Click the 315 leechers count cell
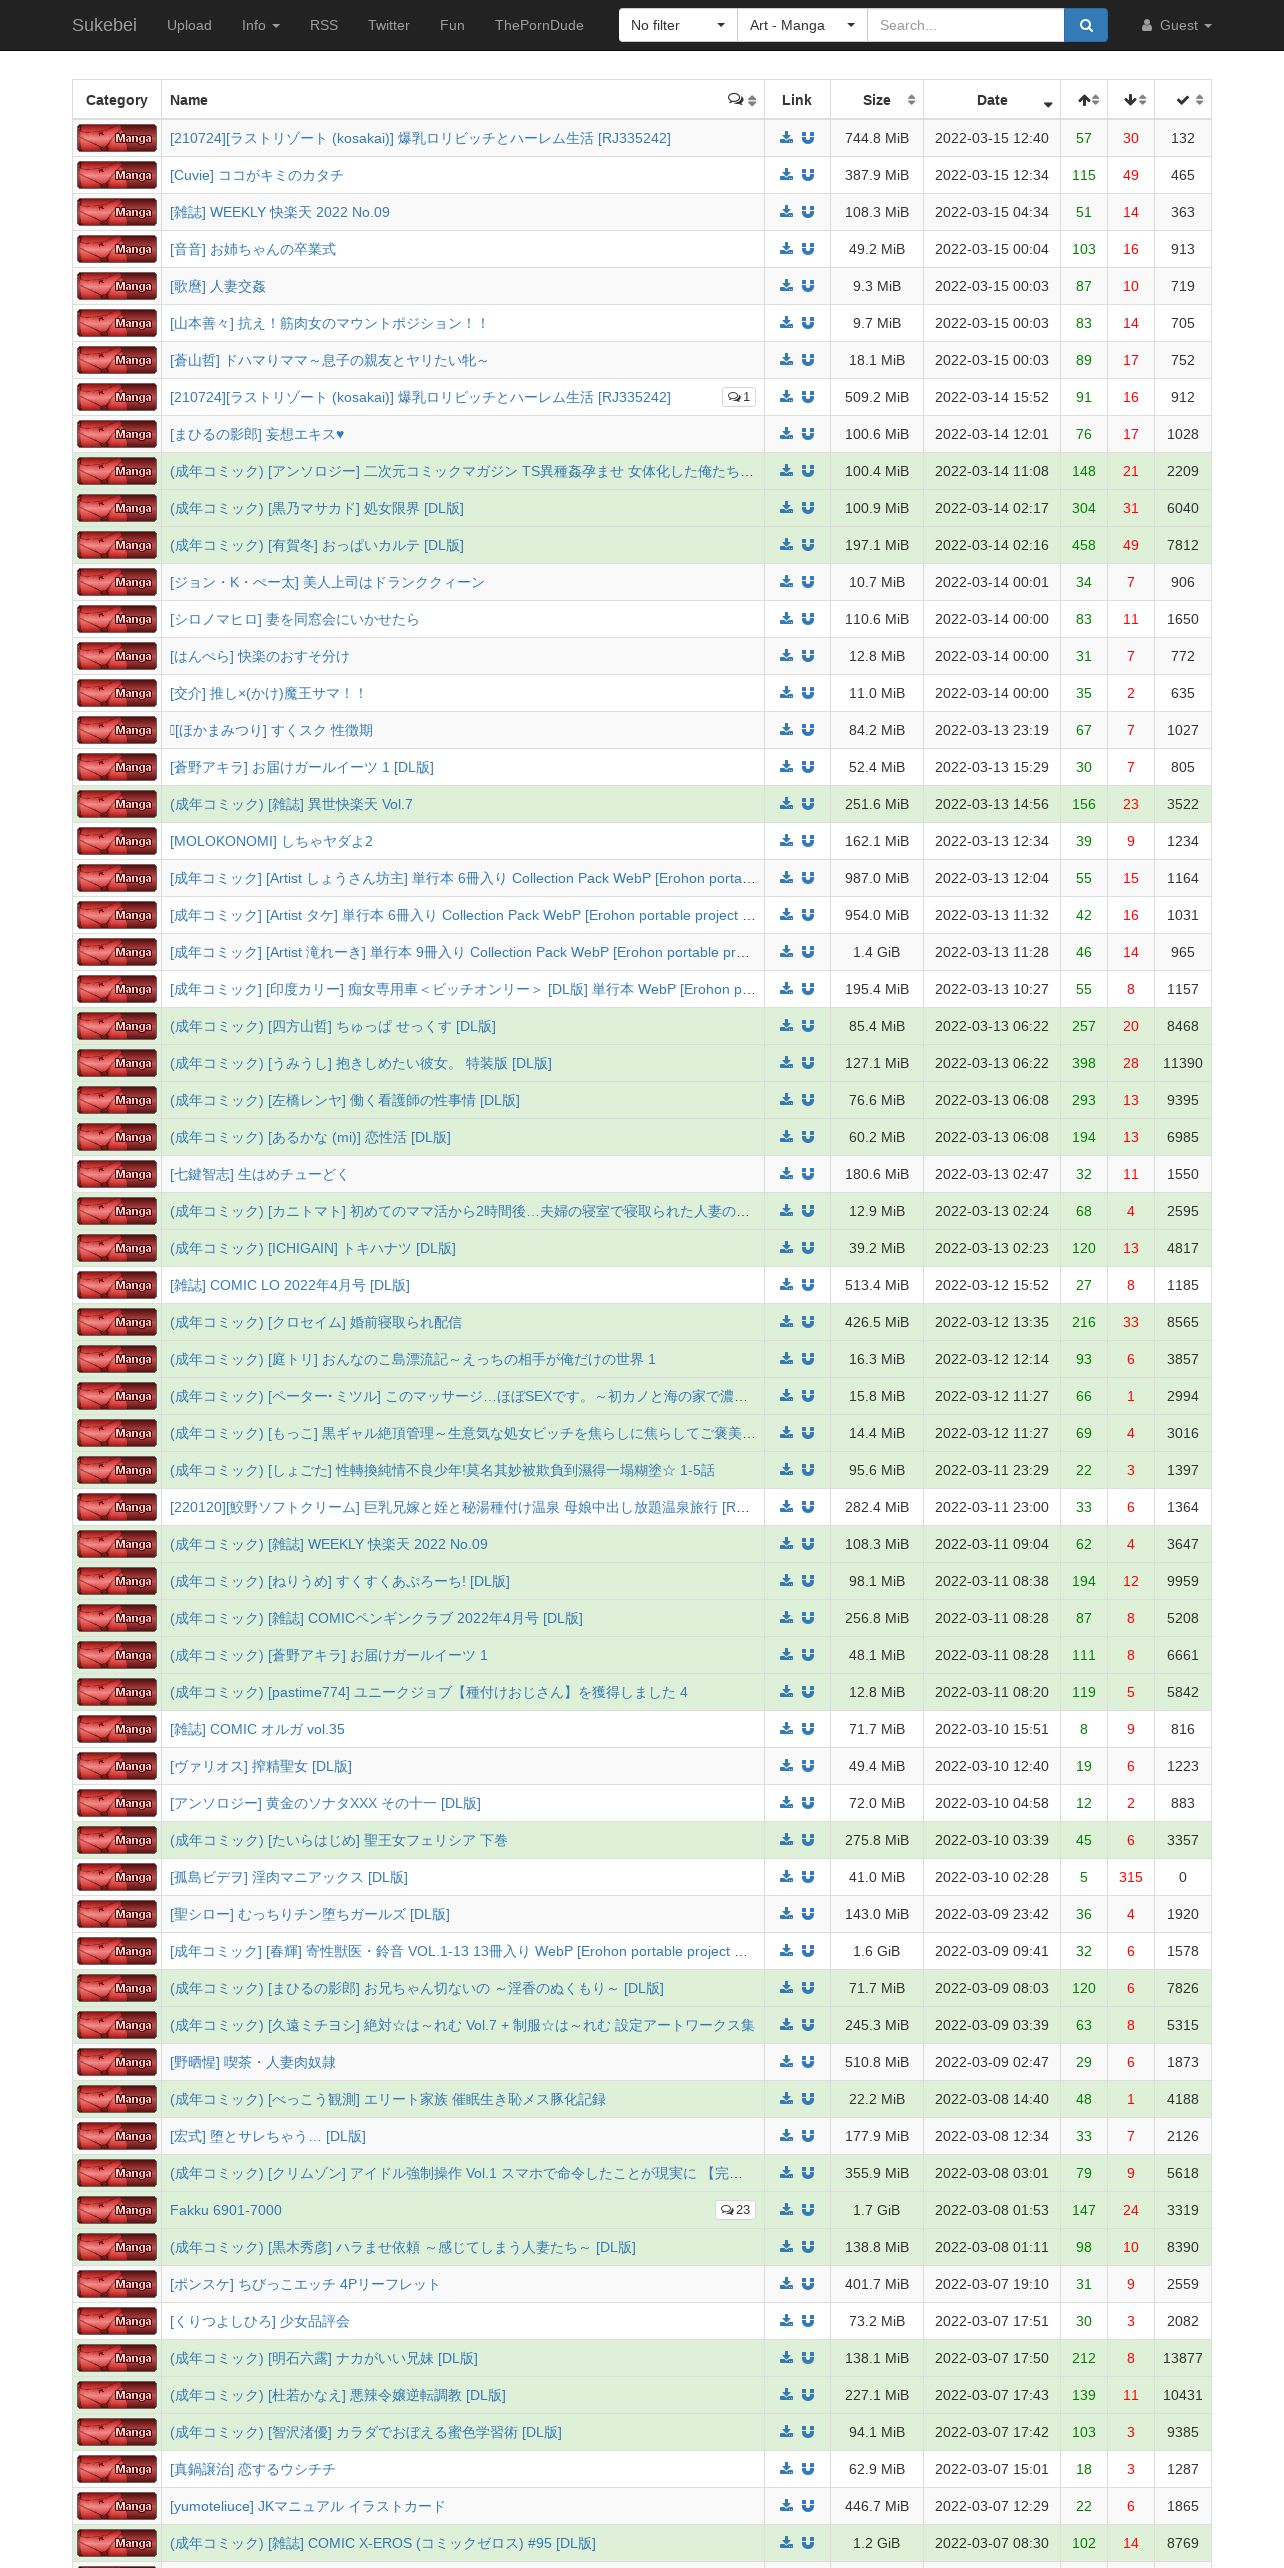1284x2568 pixels. point(1131,1877)
